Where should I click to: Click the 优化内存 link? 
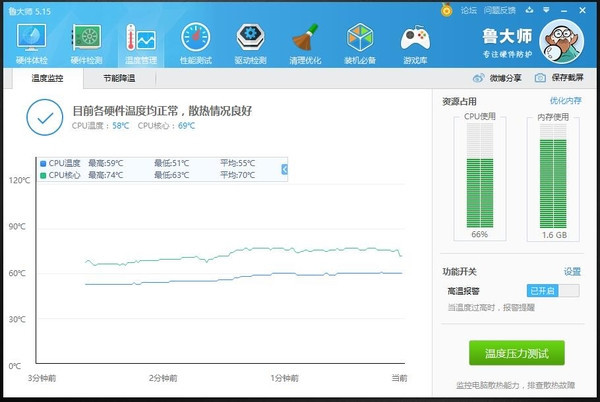[x=566, y=101]
